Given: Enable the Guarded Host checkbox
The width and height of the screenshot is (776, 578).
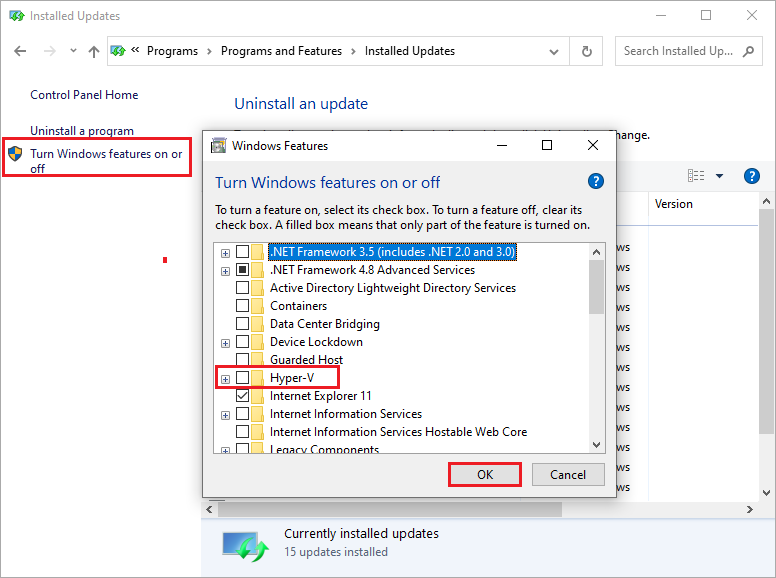Looking at the screenshot, I should [242, 359].
